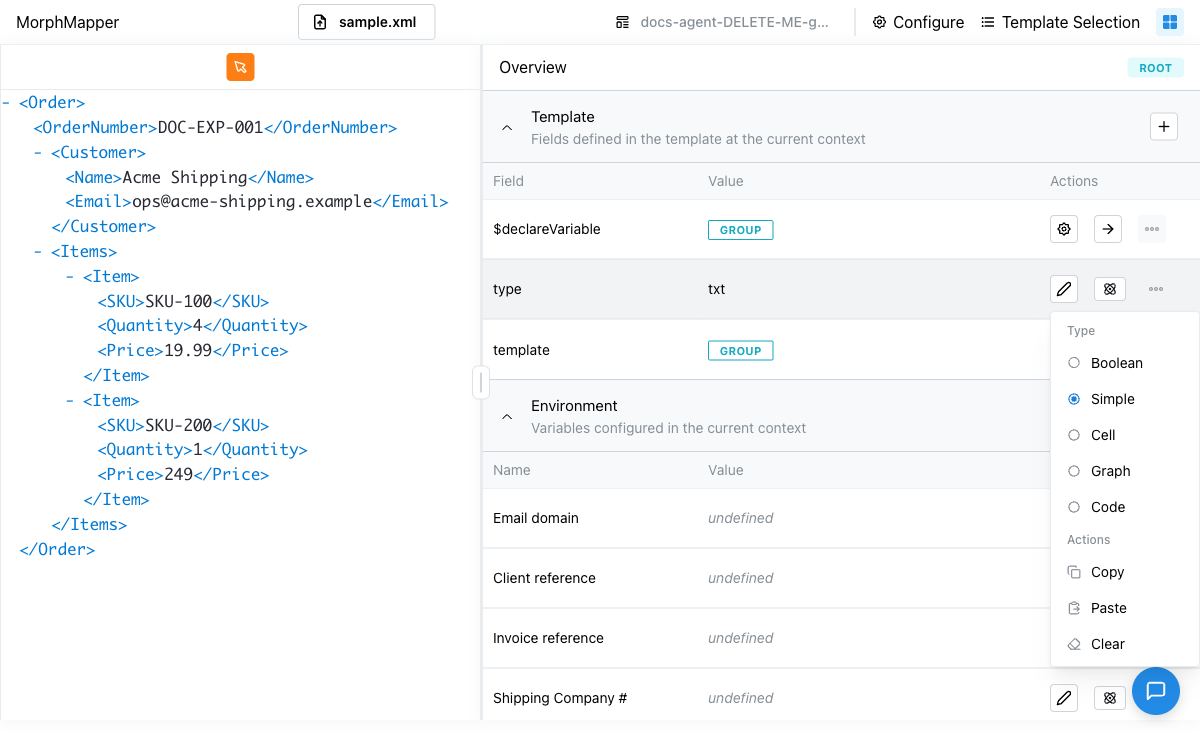The image size is (1200, 735).
Task: Collapse the Item node containing SKU-200
Action: click(71, 400)
